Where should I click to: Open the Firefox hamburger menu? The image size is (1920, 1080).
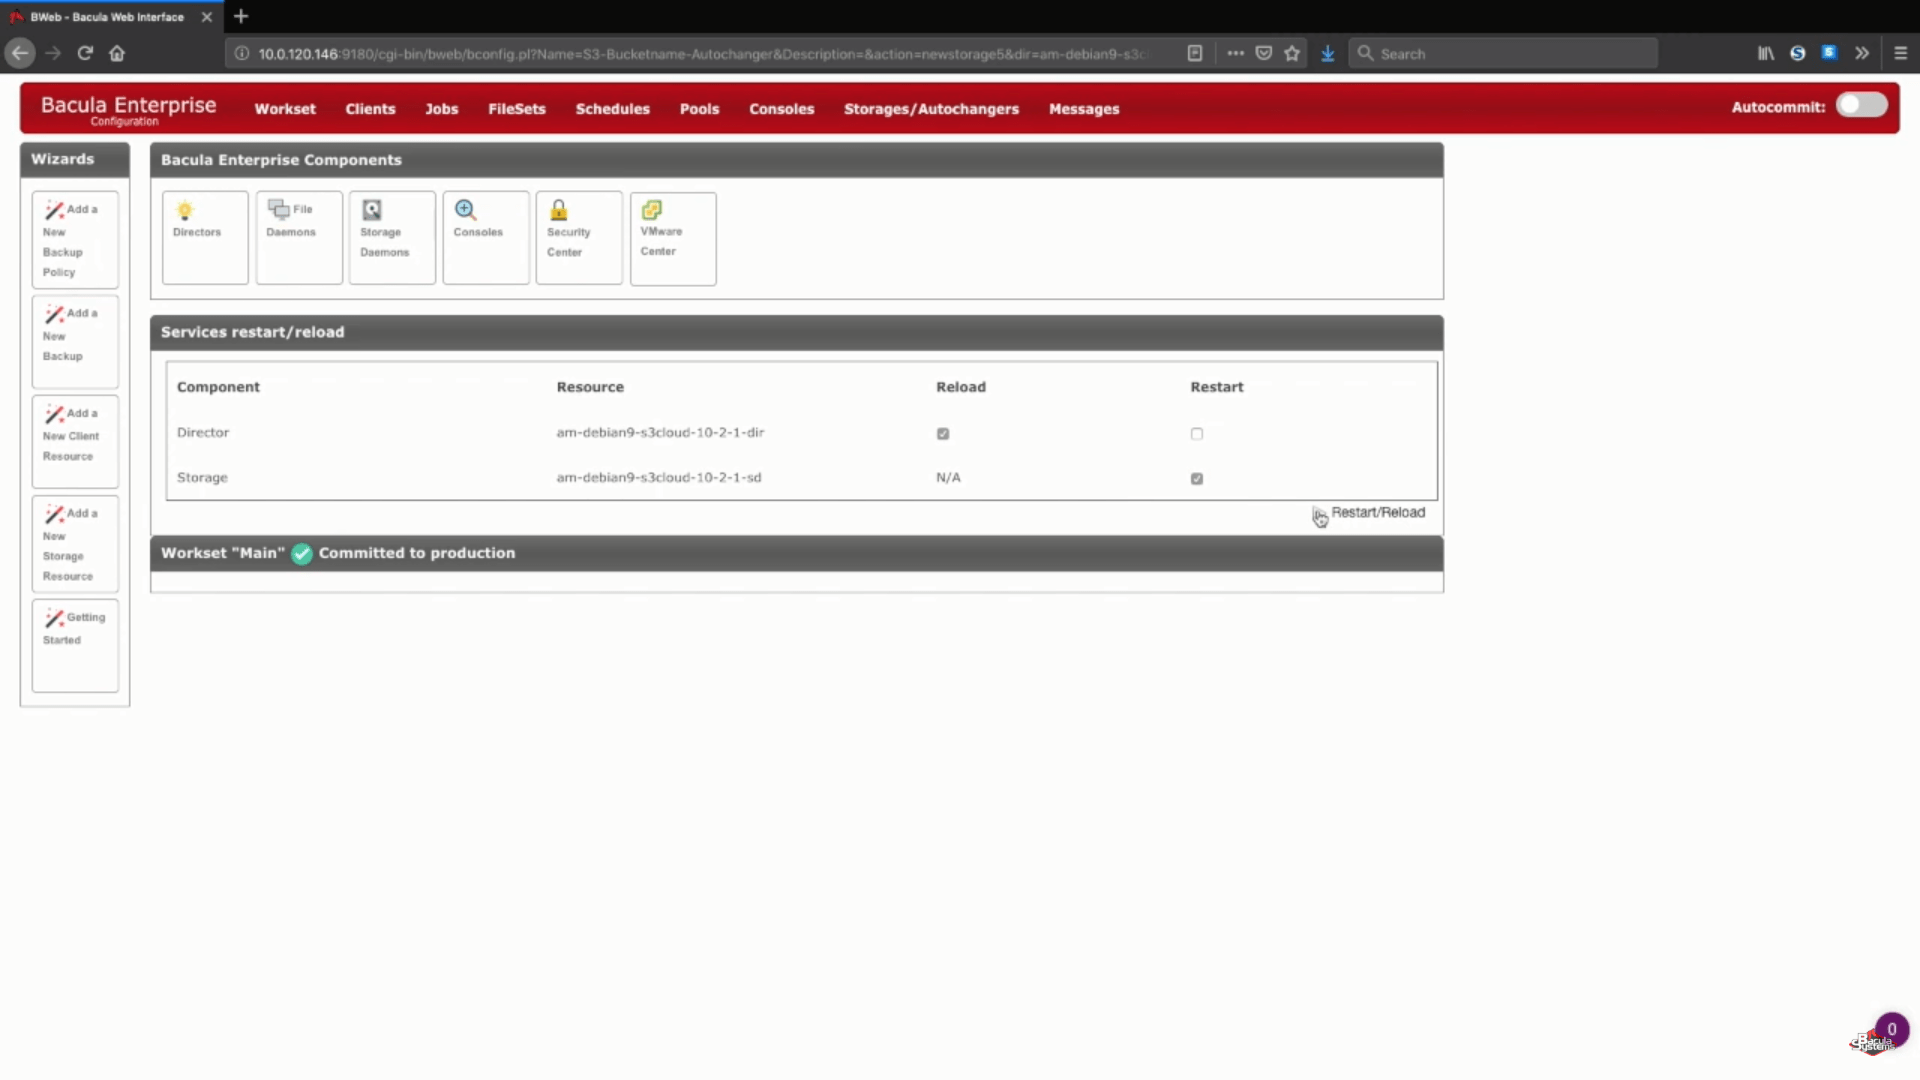(x=1901, y=53)
